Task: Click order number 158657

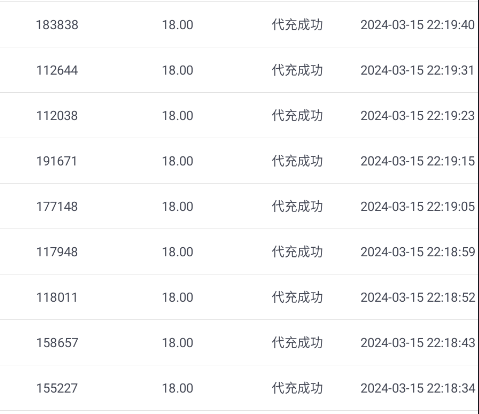Action: 57,343
